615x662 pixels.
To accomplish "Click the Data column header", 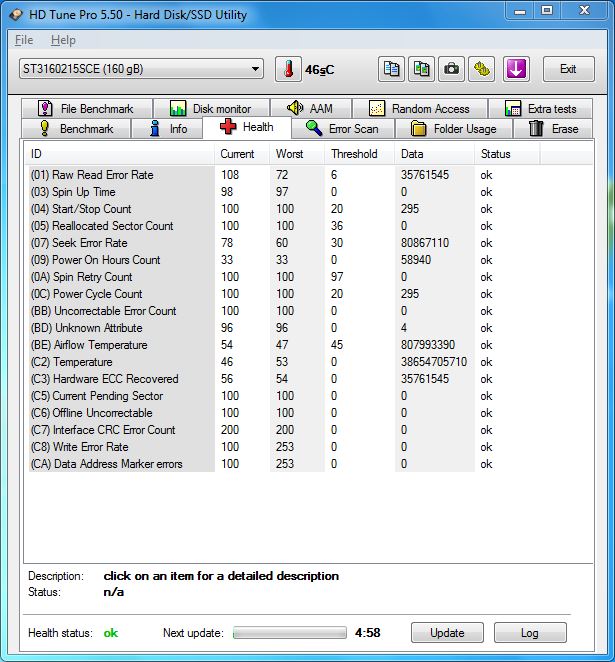I will (x=435, y=154).
